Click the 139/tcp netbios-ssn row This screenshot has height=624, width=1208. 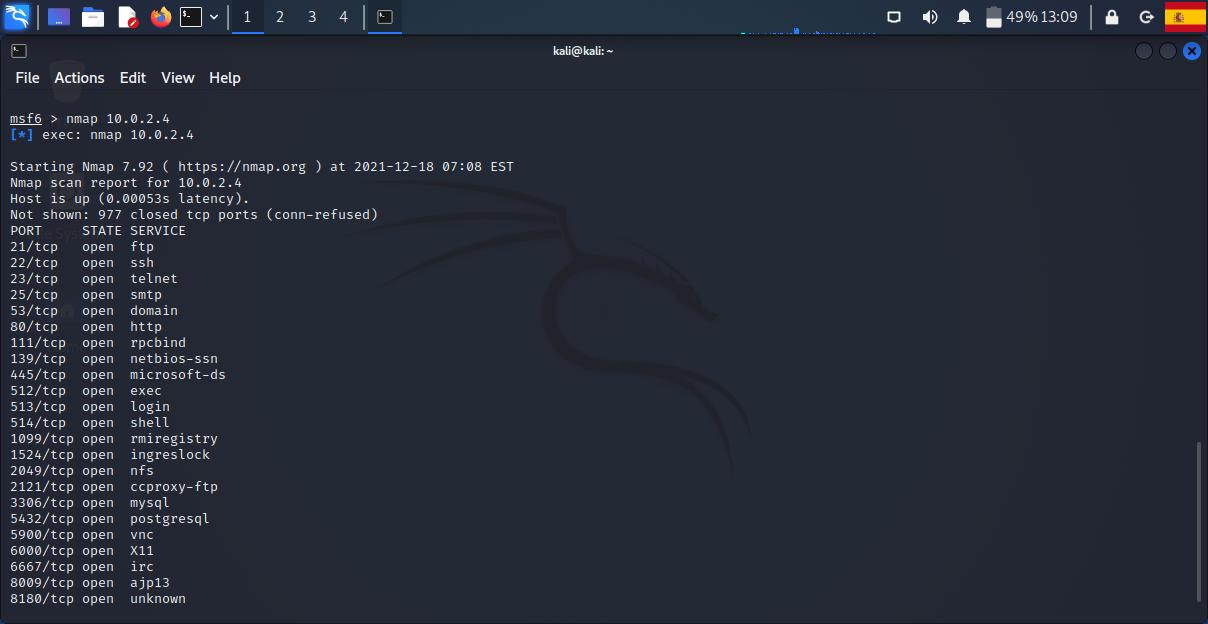114,359
